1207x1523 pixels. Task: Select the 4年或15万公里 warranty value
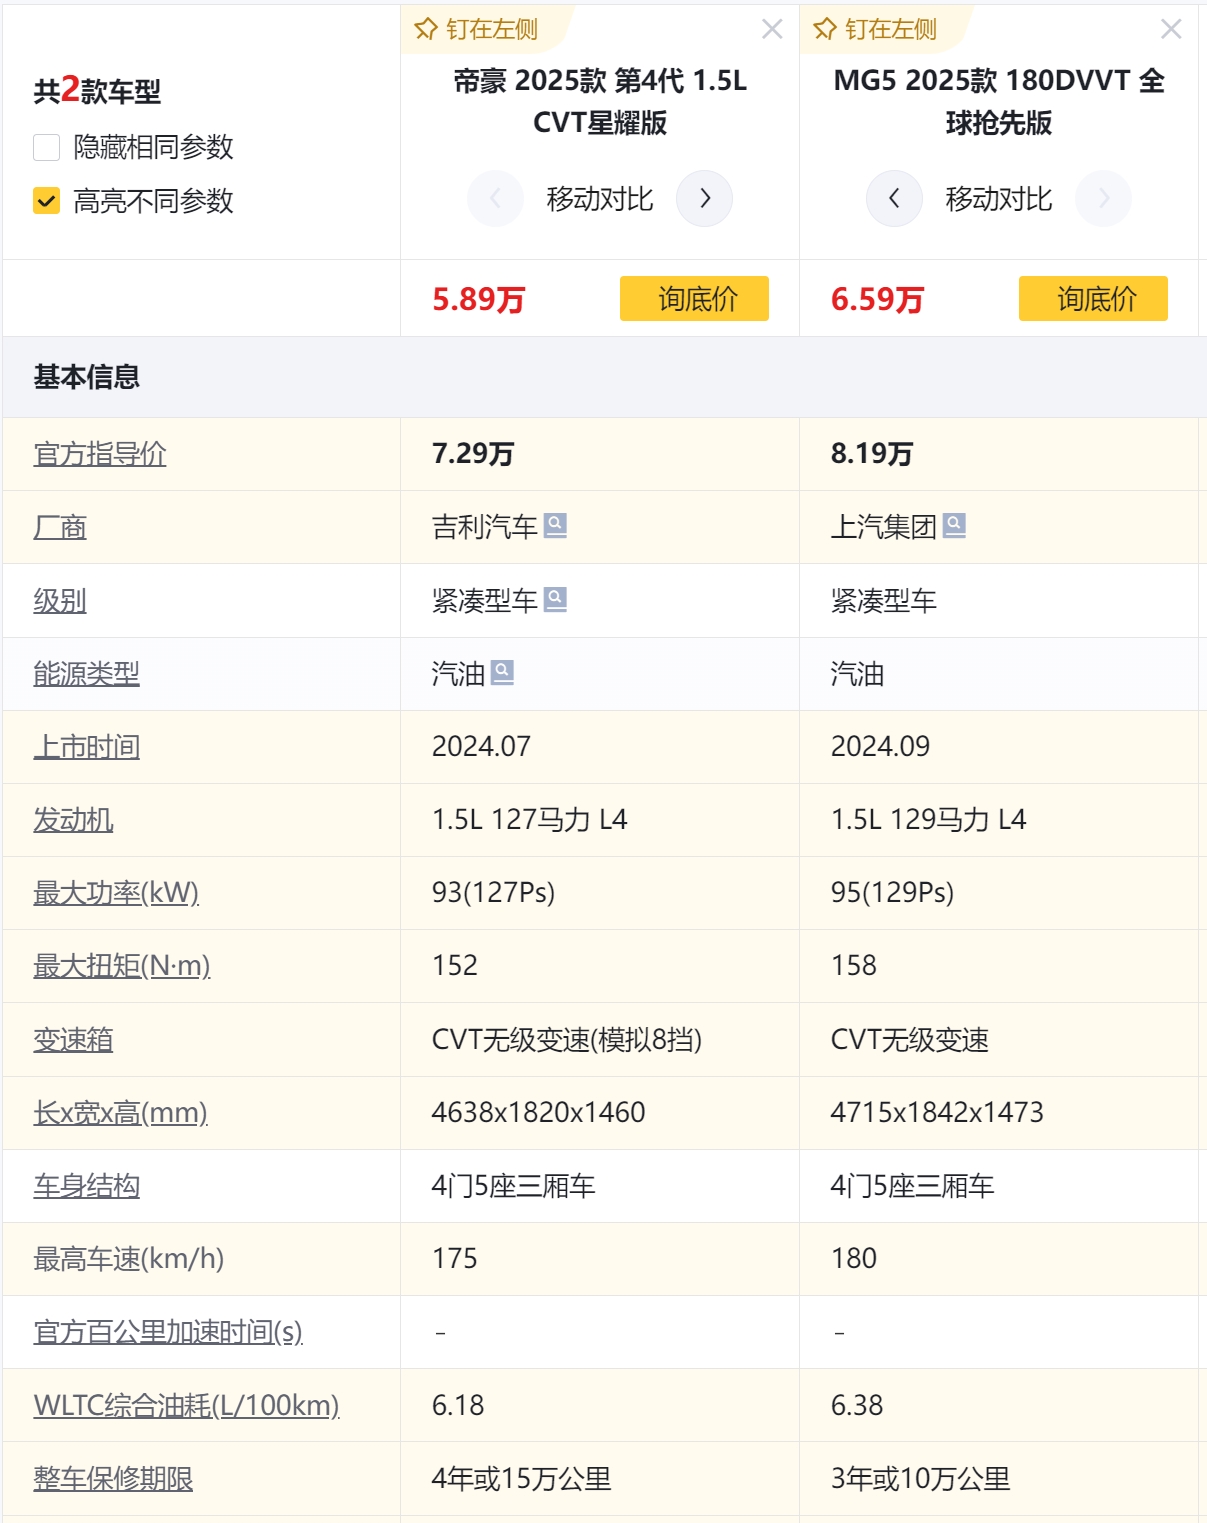click(x=522, y=1479)
